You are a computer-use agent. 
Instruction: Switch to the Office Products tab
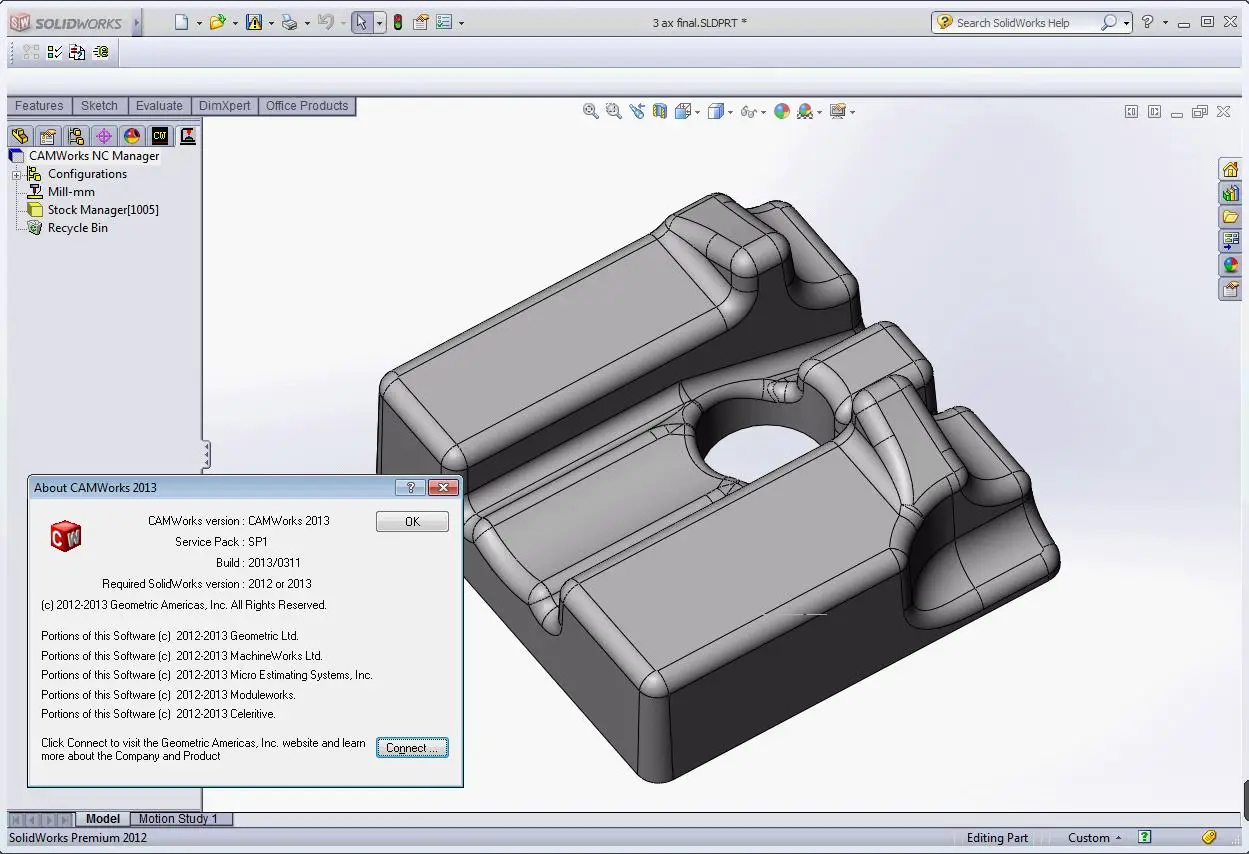coord(307,106)
